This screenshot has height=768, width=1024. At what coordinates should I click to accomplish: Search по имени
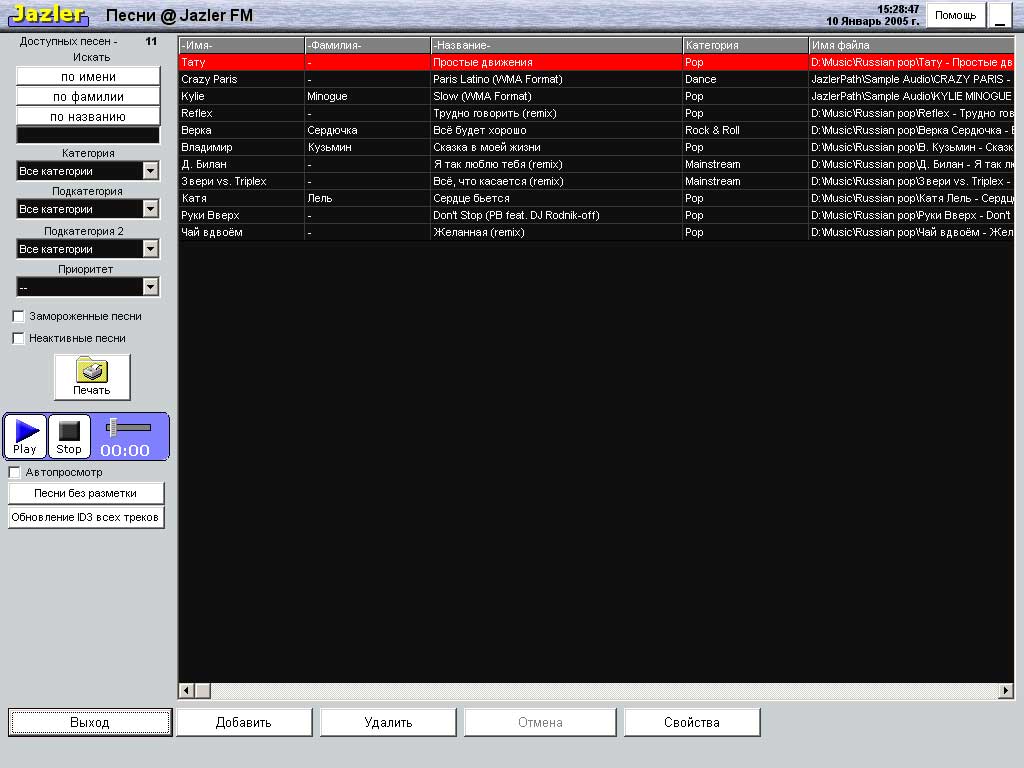click(x=88, y=76)
